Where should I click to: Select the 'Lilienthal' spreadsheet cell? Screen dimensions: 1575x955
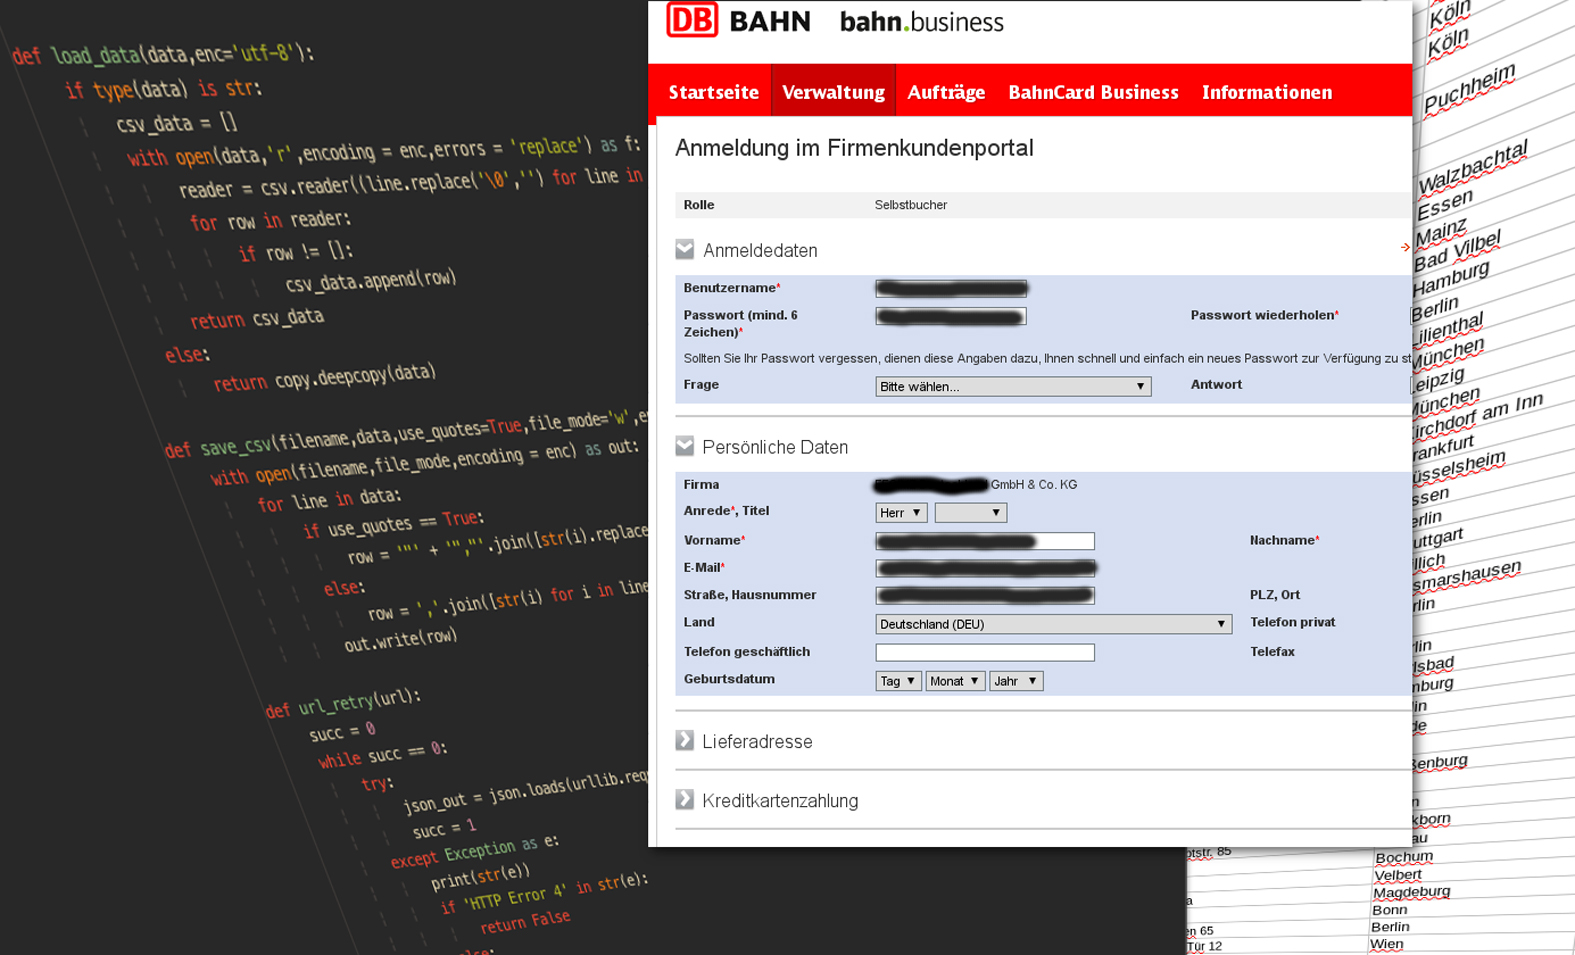[1447, 327]
